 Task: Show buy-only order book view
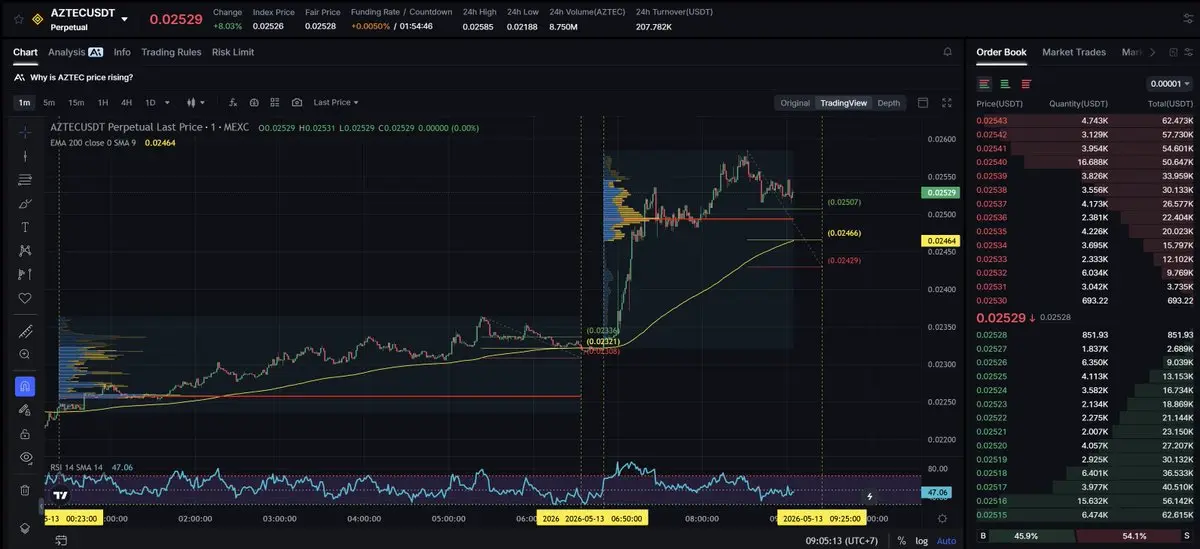point(1005,83)
